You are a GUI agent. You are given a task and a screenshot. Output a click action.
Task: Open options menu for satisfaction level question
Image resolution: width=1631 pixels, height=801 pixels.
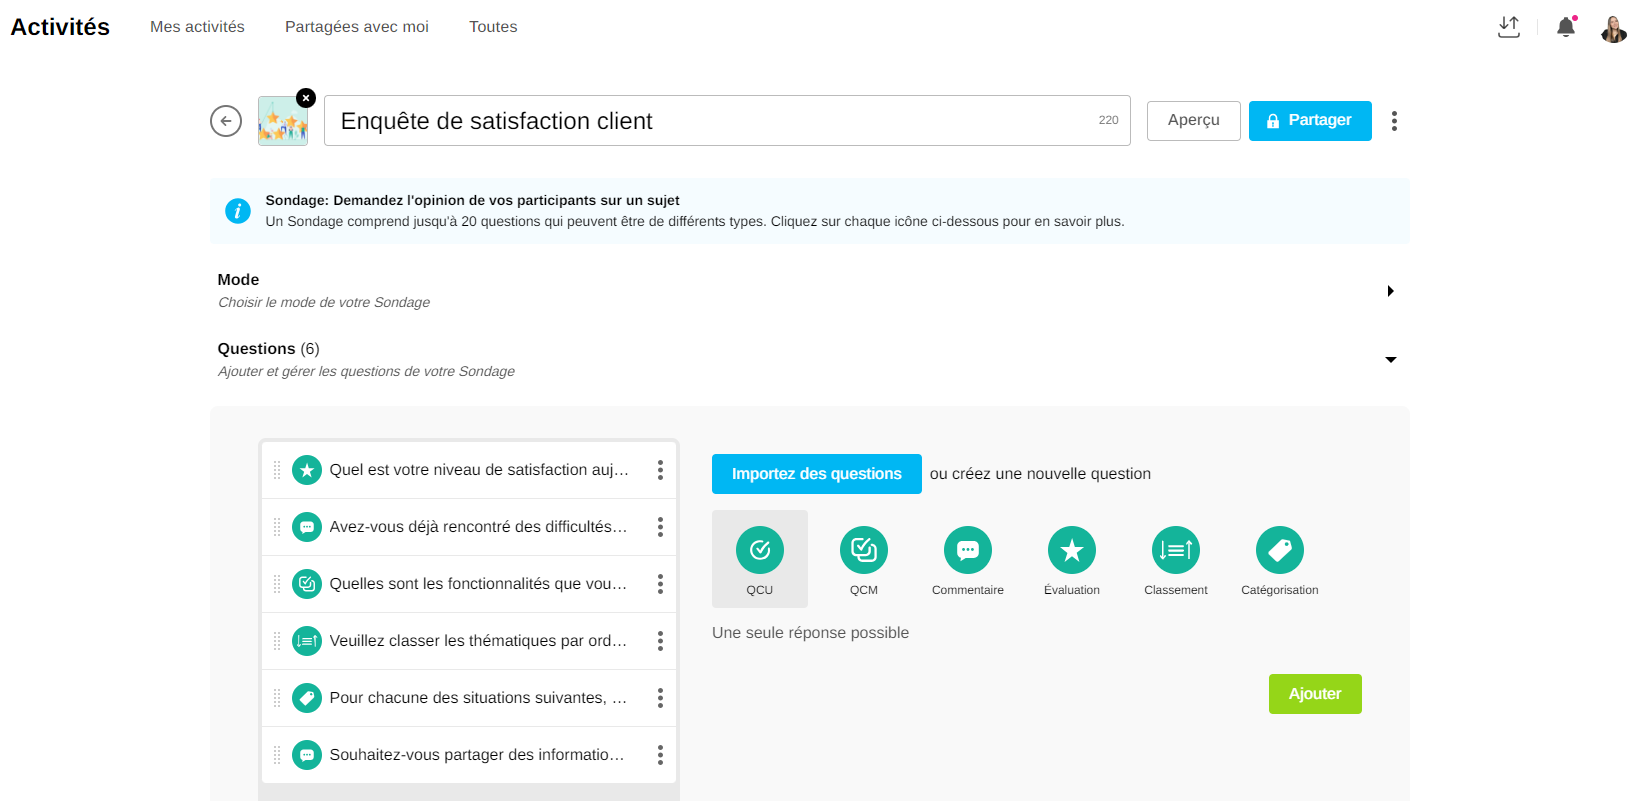click(x=660, y=470)
